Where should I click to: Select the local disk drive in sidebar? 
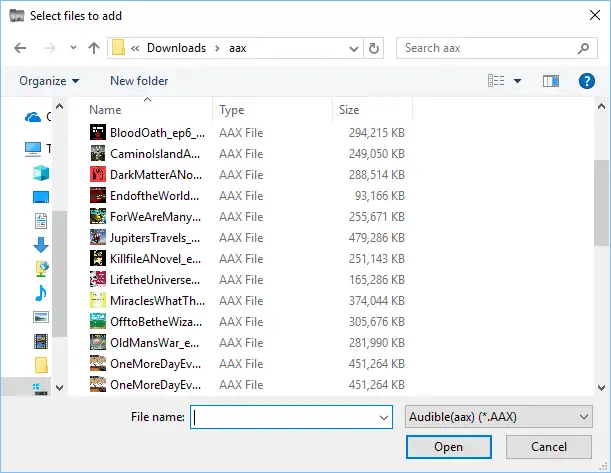40,389
